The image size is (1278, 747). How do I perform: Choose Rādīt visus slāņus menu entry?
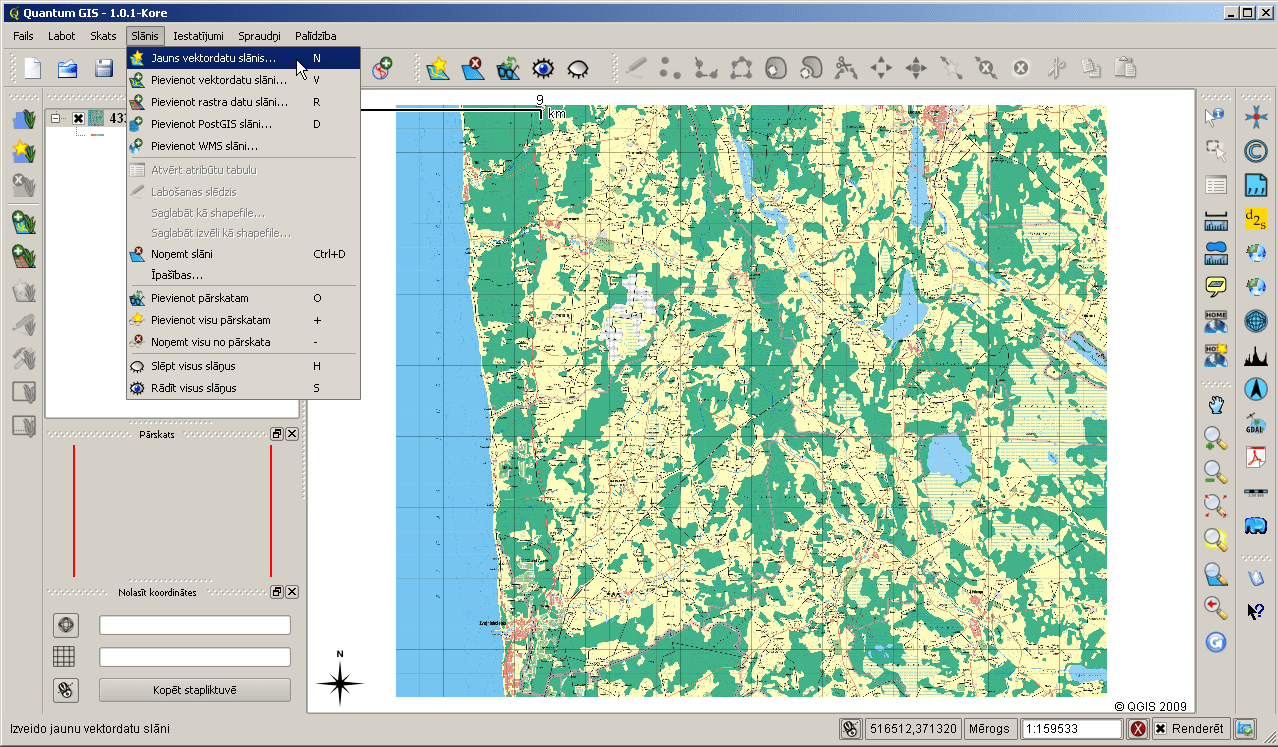pos(243,388)
